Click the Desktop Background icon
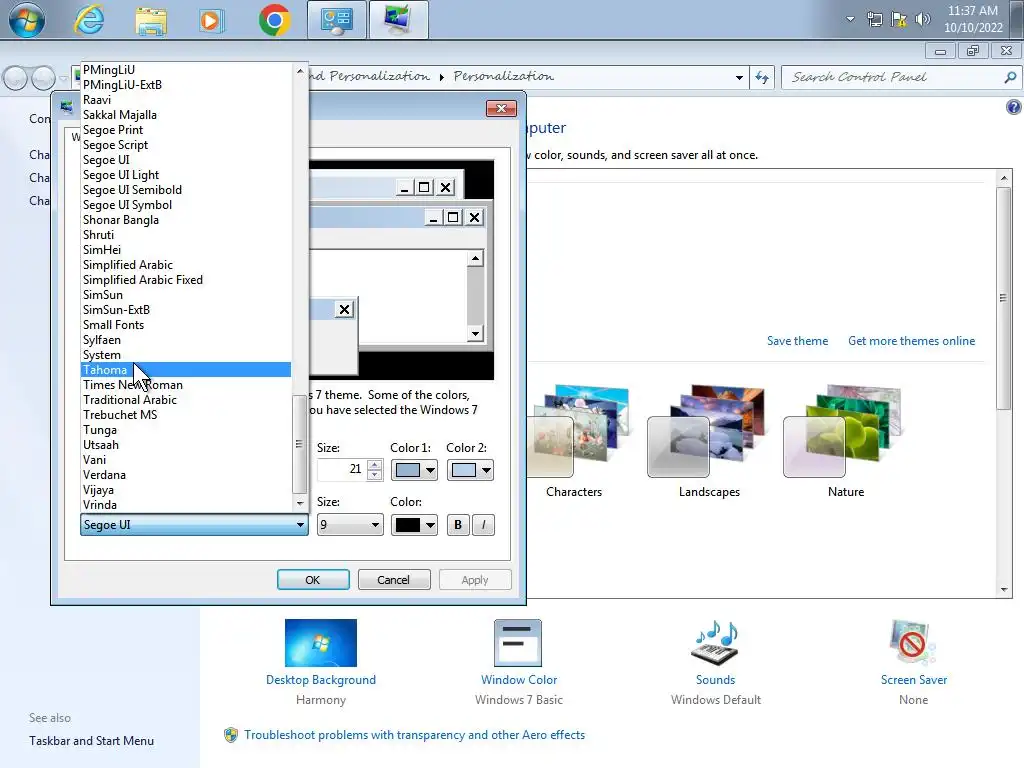The height and width of the screenshot is (768, 1024). [321, 643]
